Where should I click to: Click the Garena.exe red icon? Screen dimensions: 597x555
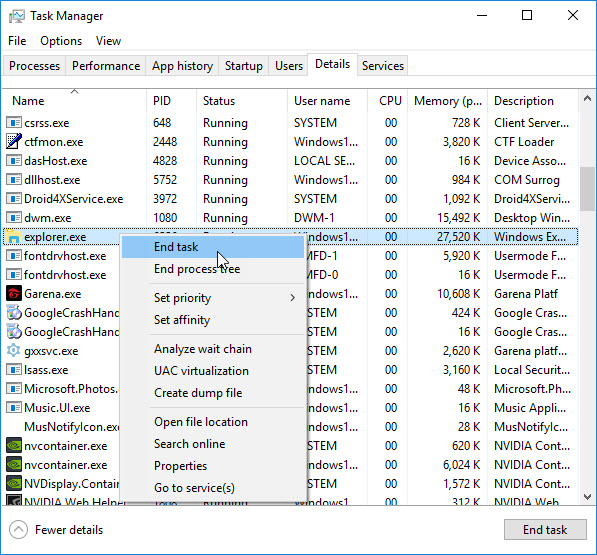pyautogui.click(x=14, y=293)
